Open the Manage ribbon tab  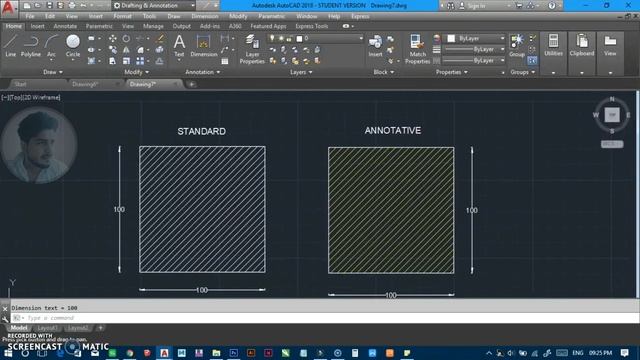pos(153,26)
